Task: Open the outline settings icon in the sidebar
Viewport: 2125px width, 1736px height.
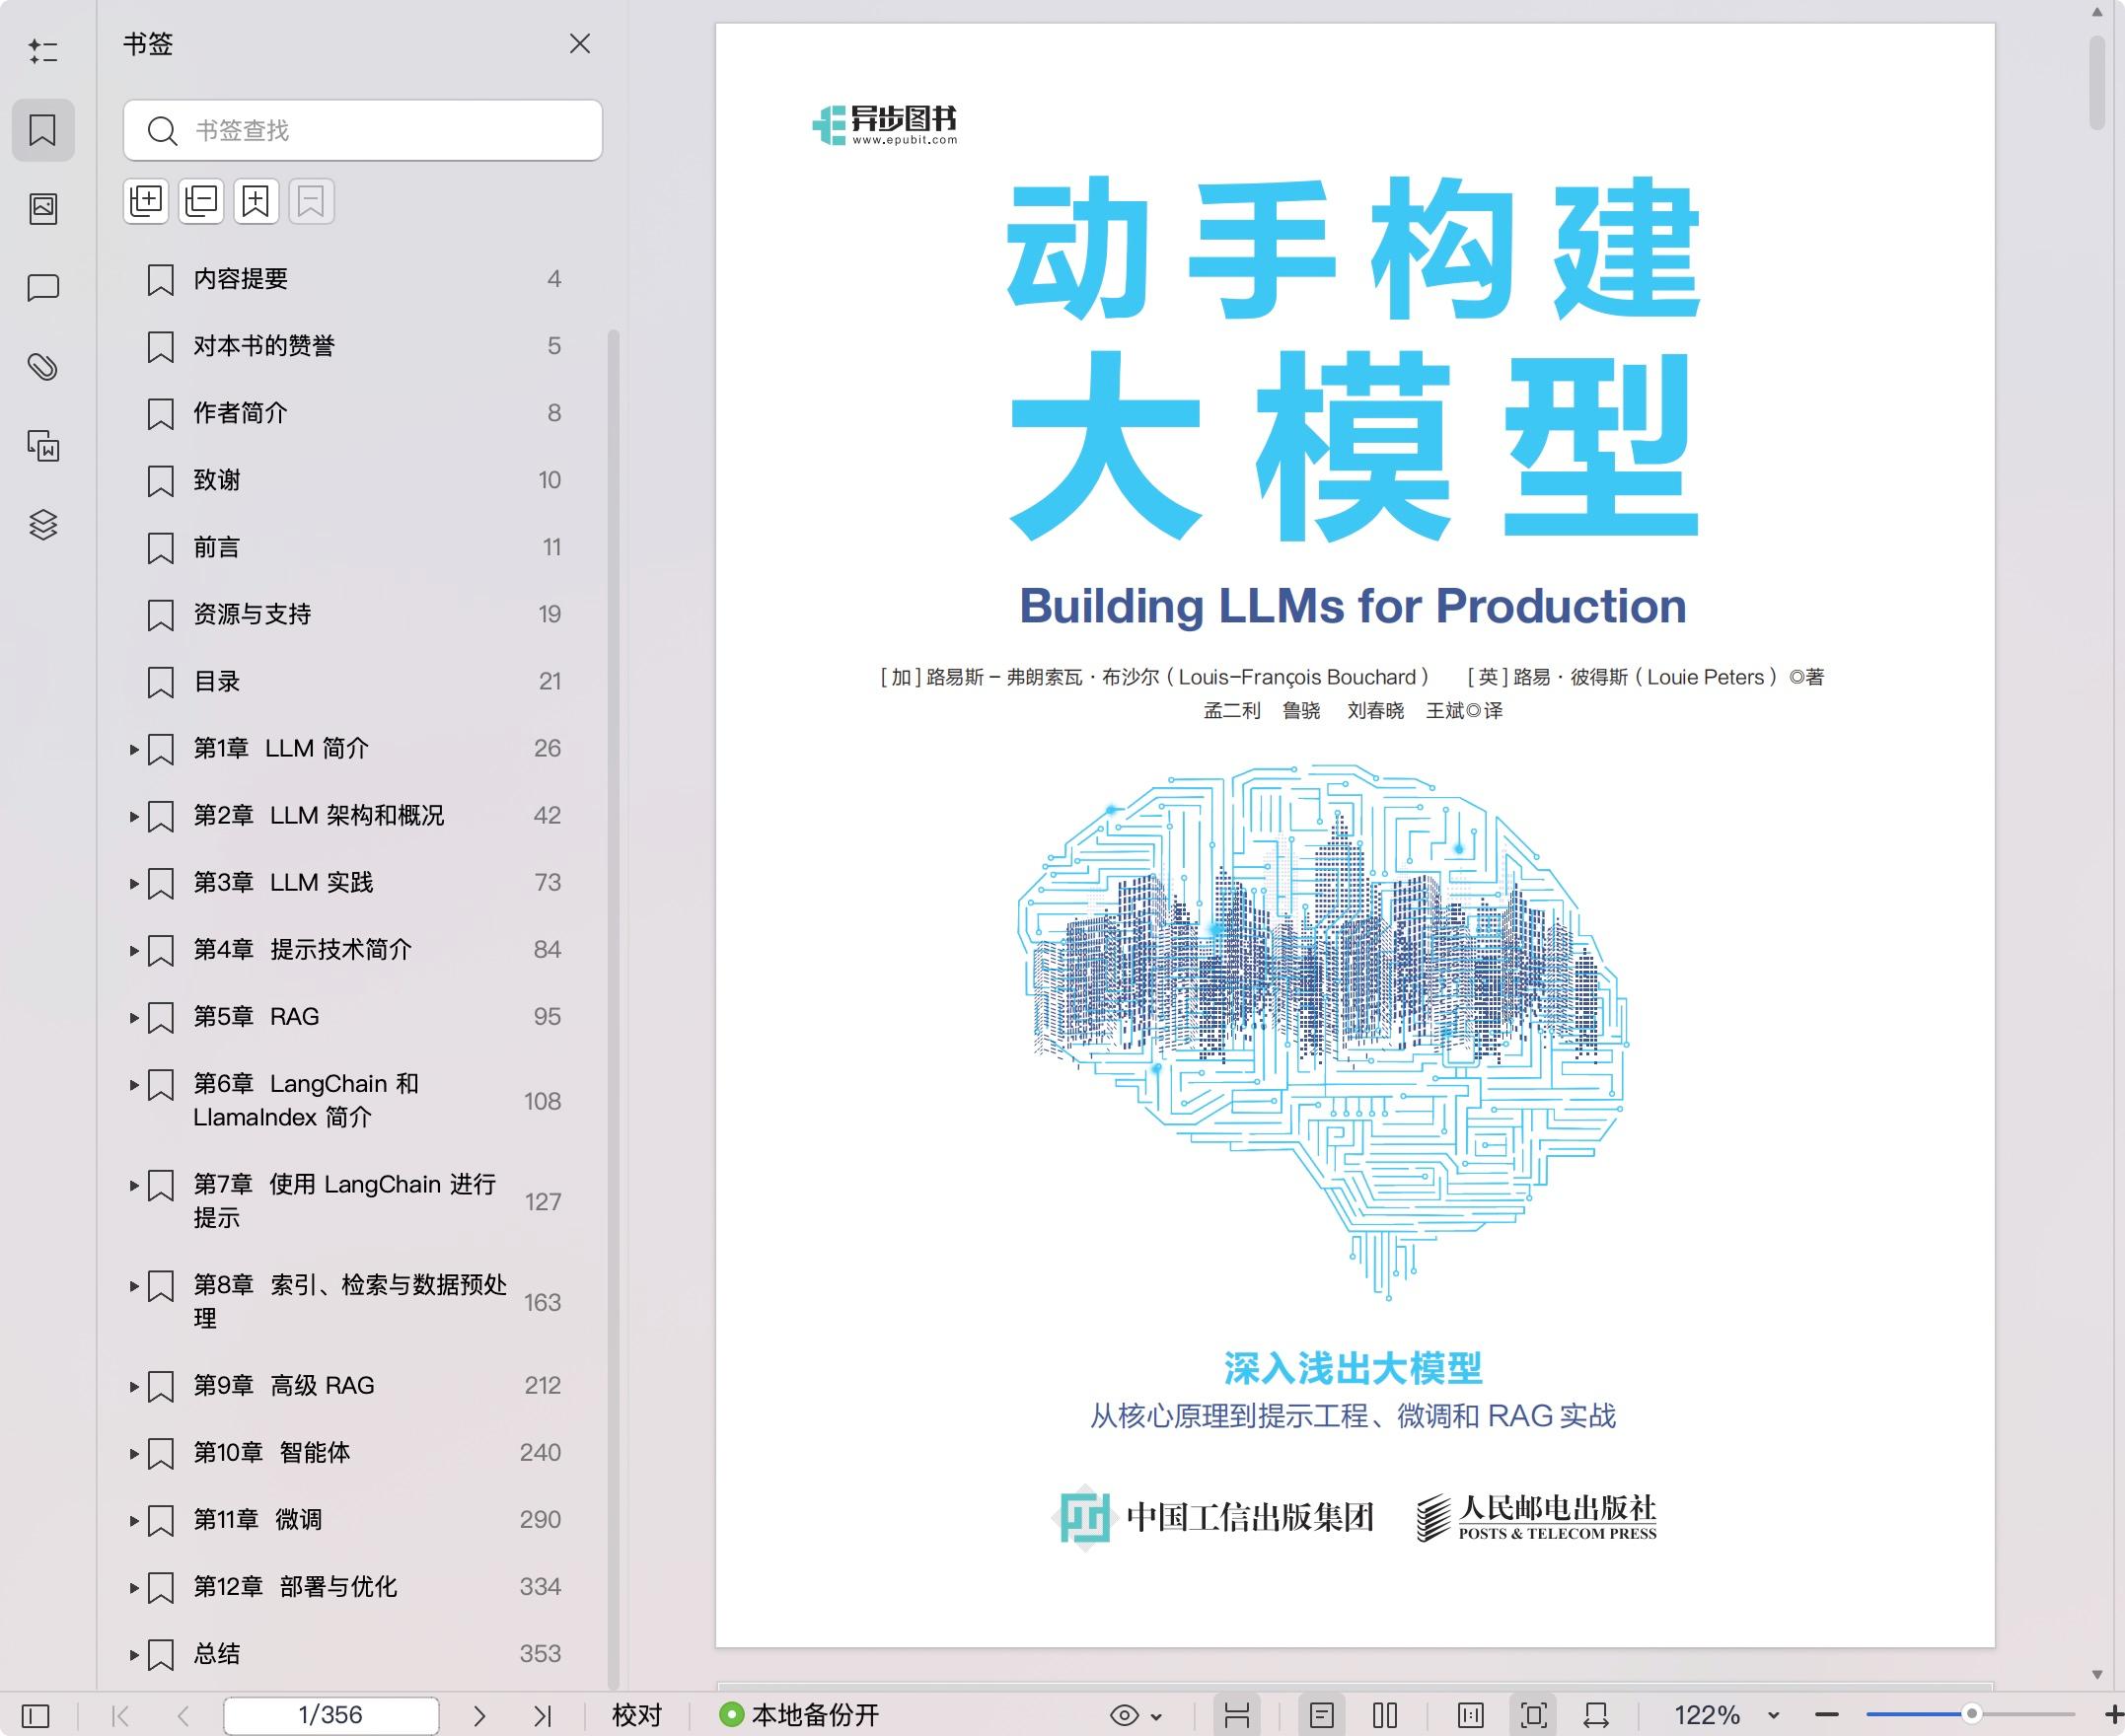Action: (x=43, y=51)
